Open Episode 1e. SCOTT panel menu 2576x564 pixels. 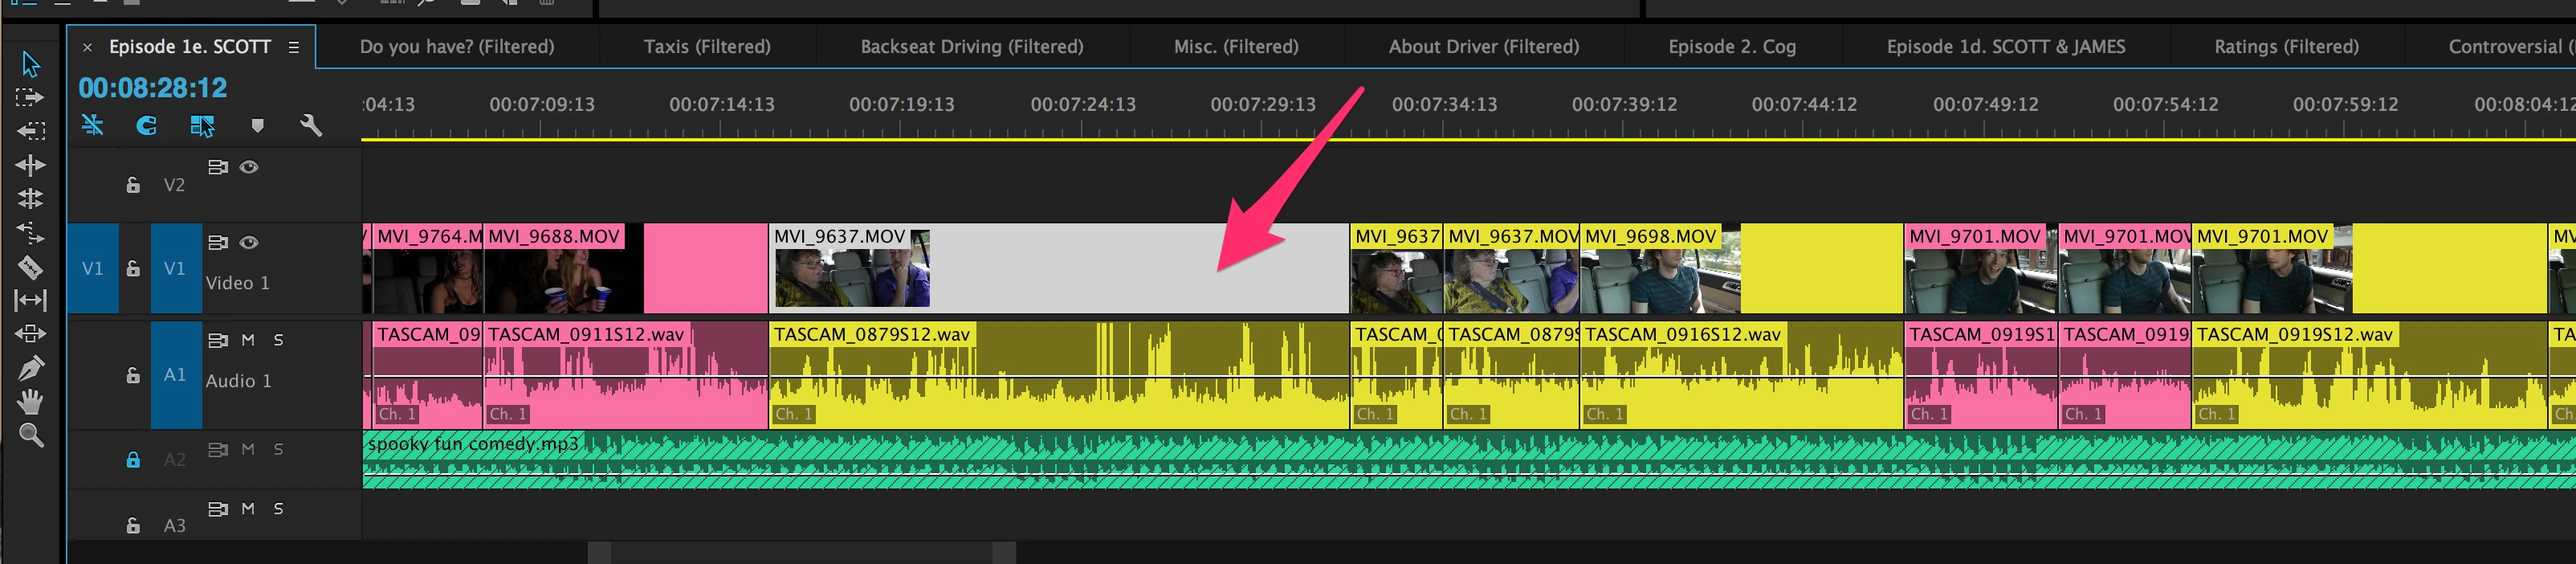click(294, 47)
